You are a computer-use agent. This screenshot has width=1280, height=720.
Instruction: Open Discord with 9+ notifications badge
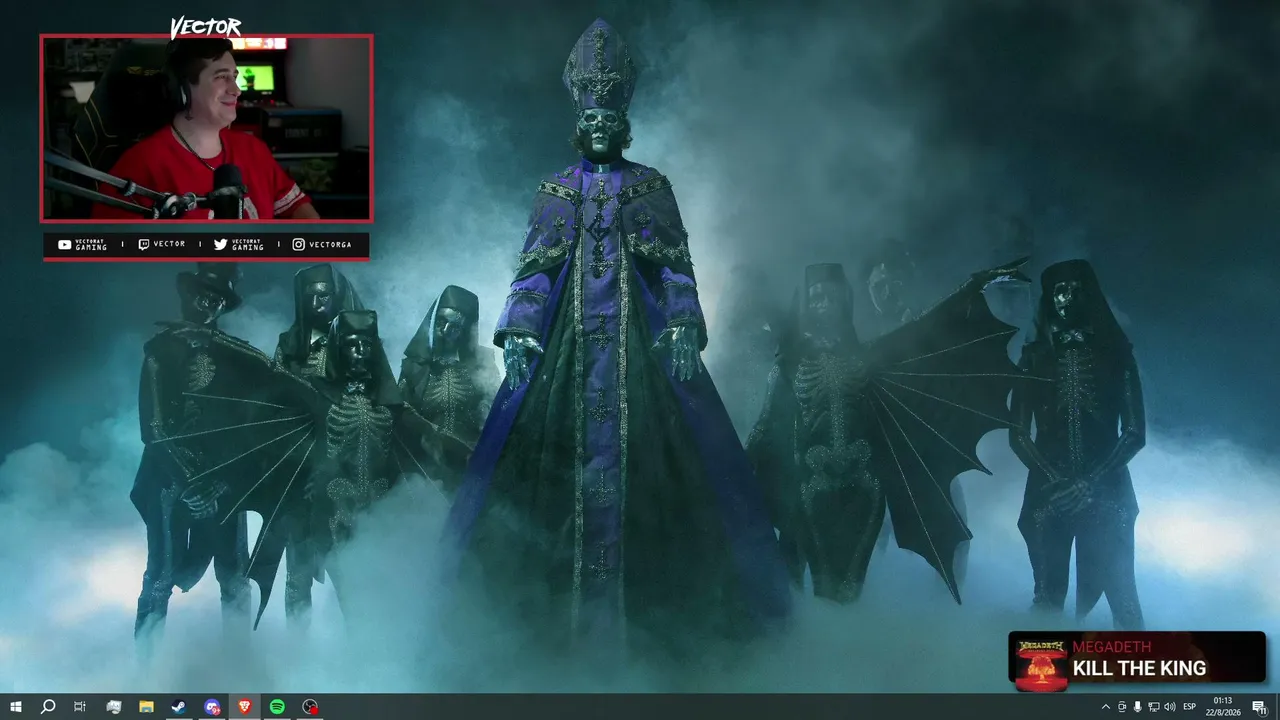tap(212, 707)
